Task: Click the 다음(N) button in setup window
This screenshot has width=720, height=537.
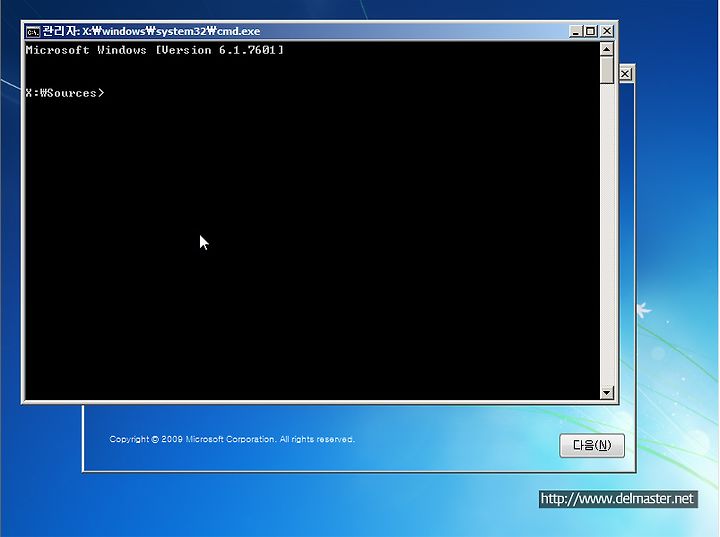Action: coord(592,445)
